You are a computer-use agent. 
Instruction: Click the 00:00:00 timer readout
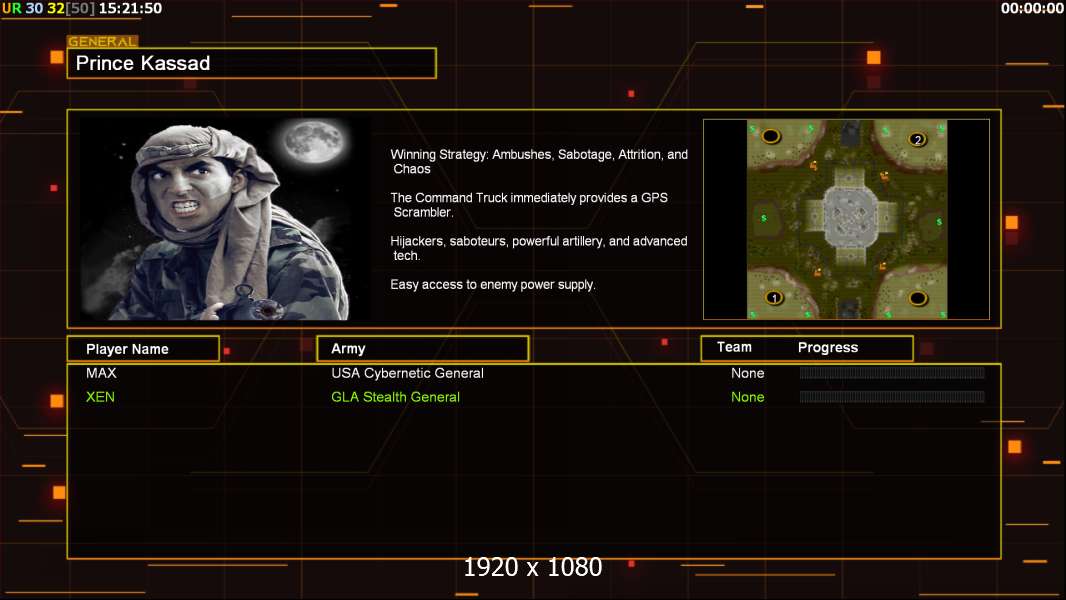point(1032,9)
